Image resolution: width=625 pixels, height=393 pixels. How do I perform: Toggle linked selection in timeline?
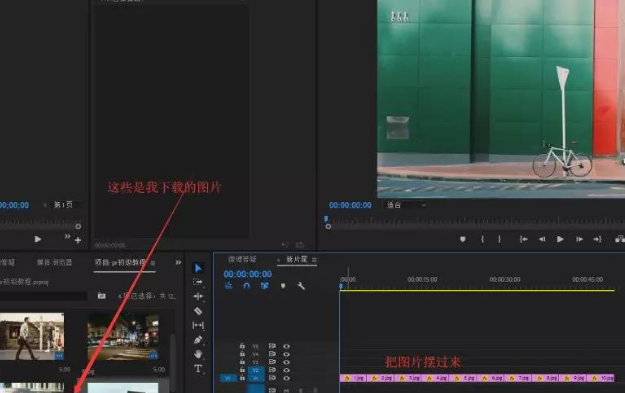[264, 285]
